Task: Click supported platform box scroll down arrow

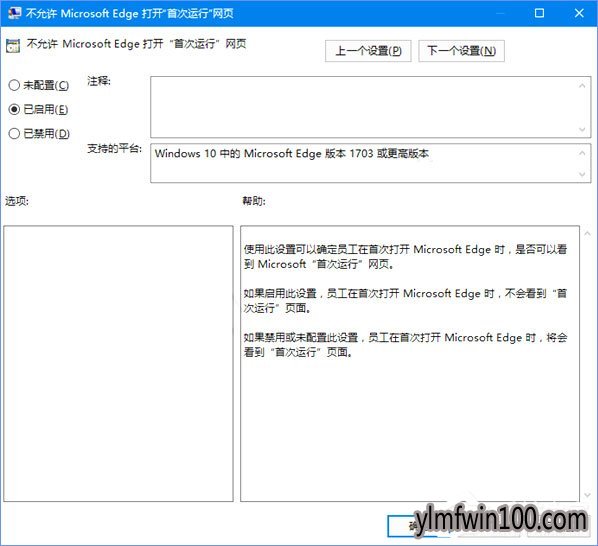Action: coord(582,174)
